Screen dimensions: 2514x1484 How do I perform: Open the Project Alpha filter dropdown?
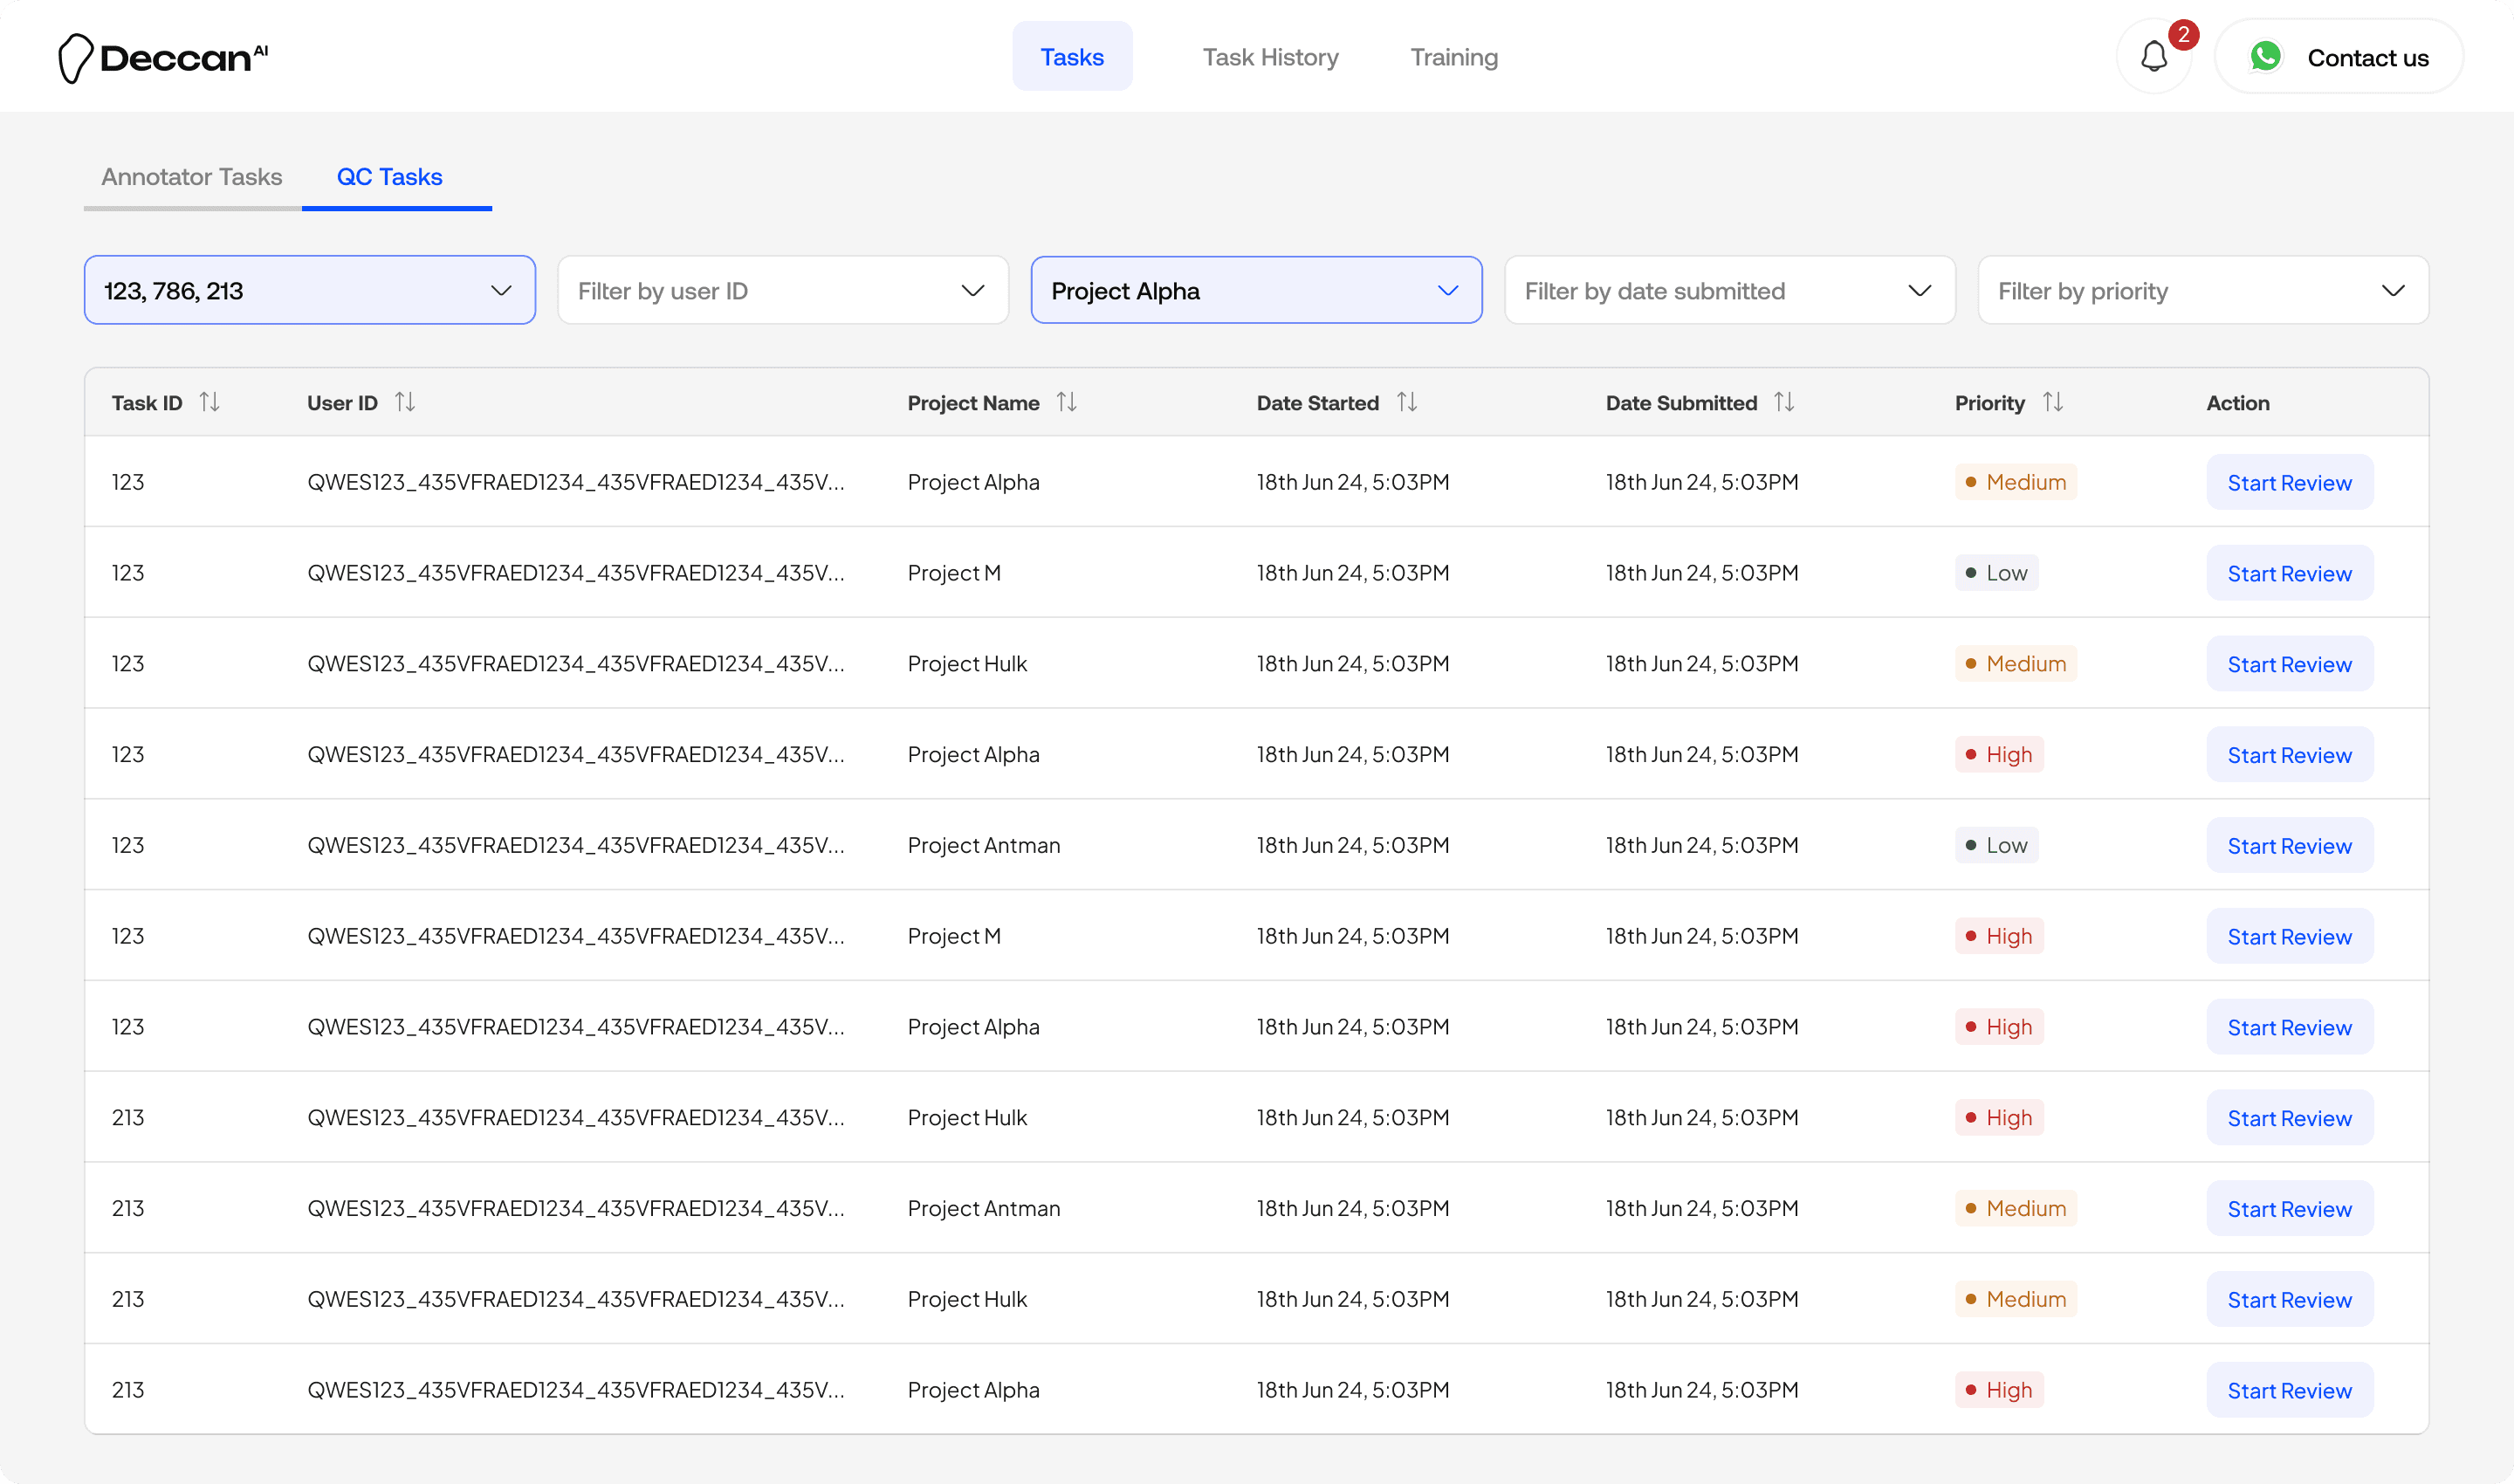tap(1255, 291)
